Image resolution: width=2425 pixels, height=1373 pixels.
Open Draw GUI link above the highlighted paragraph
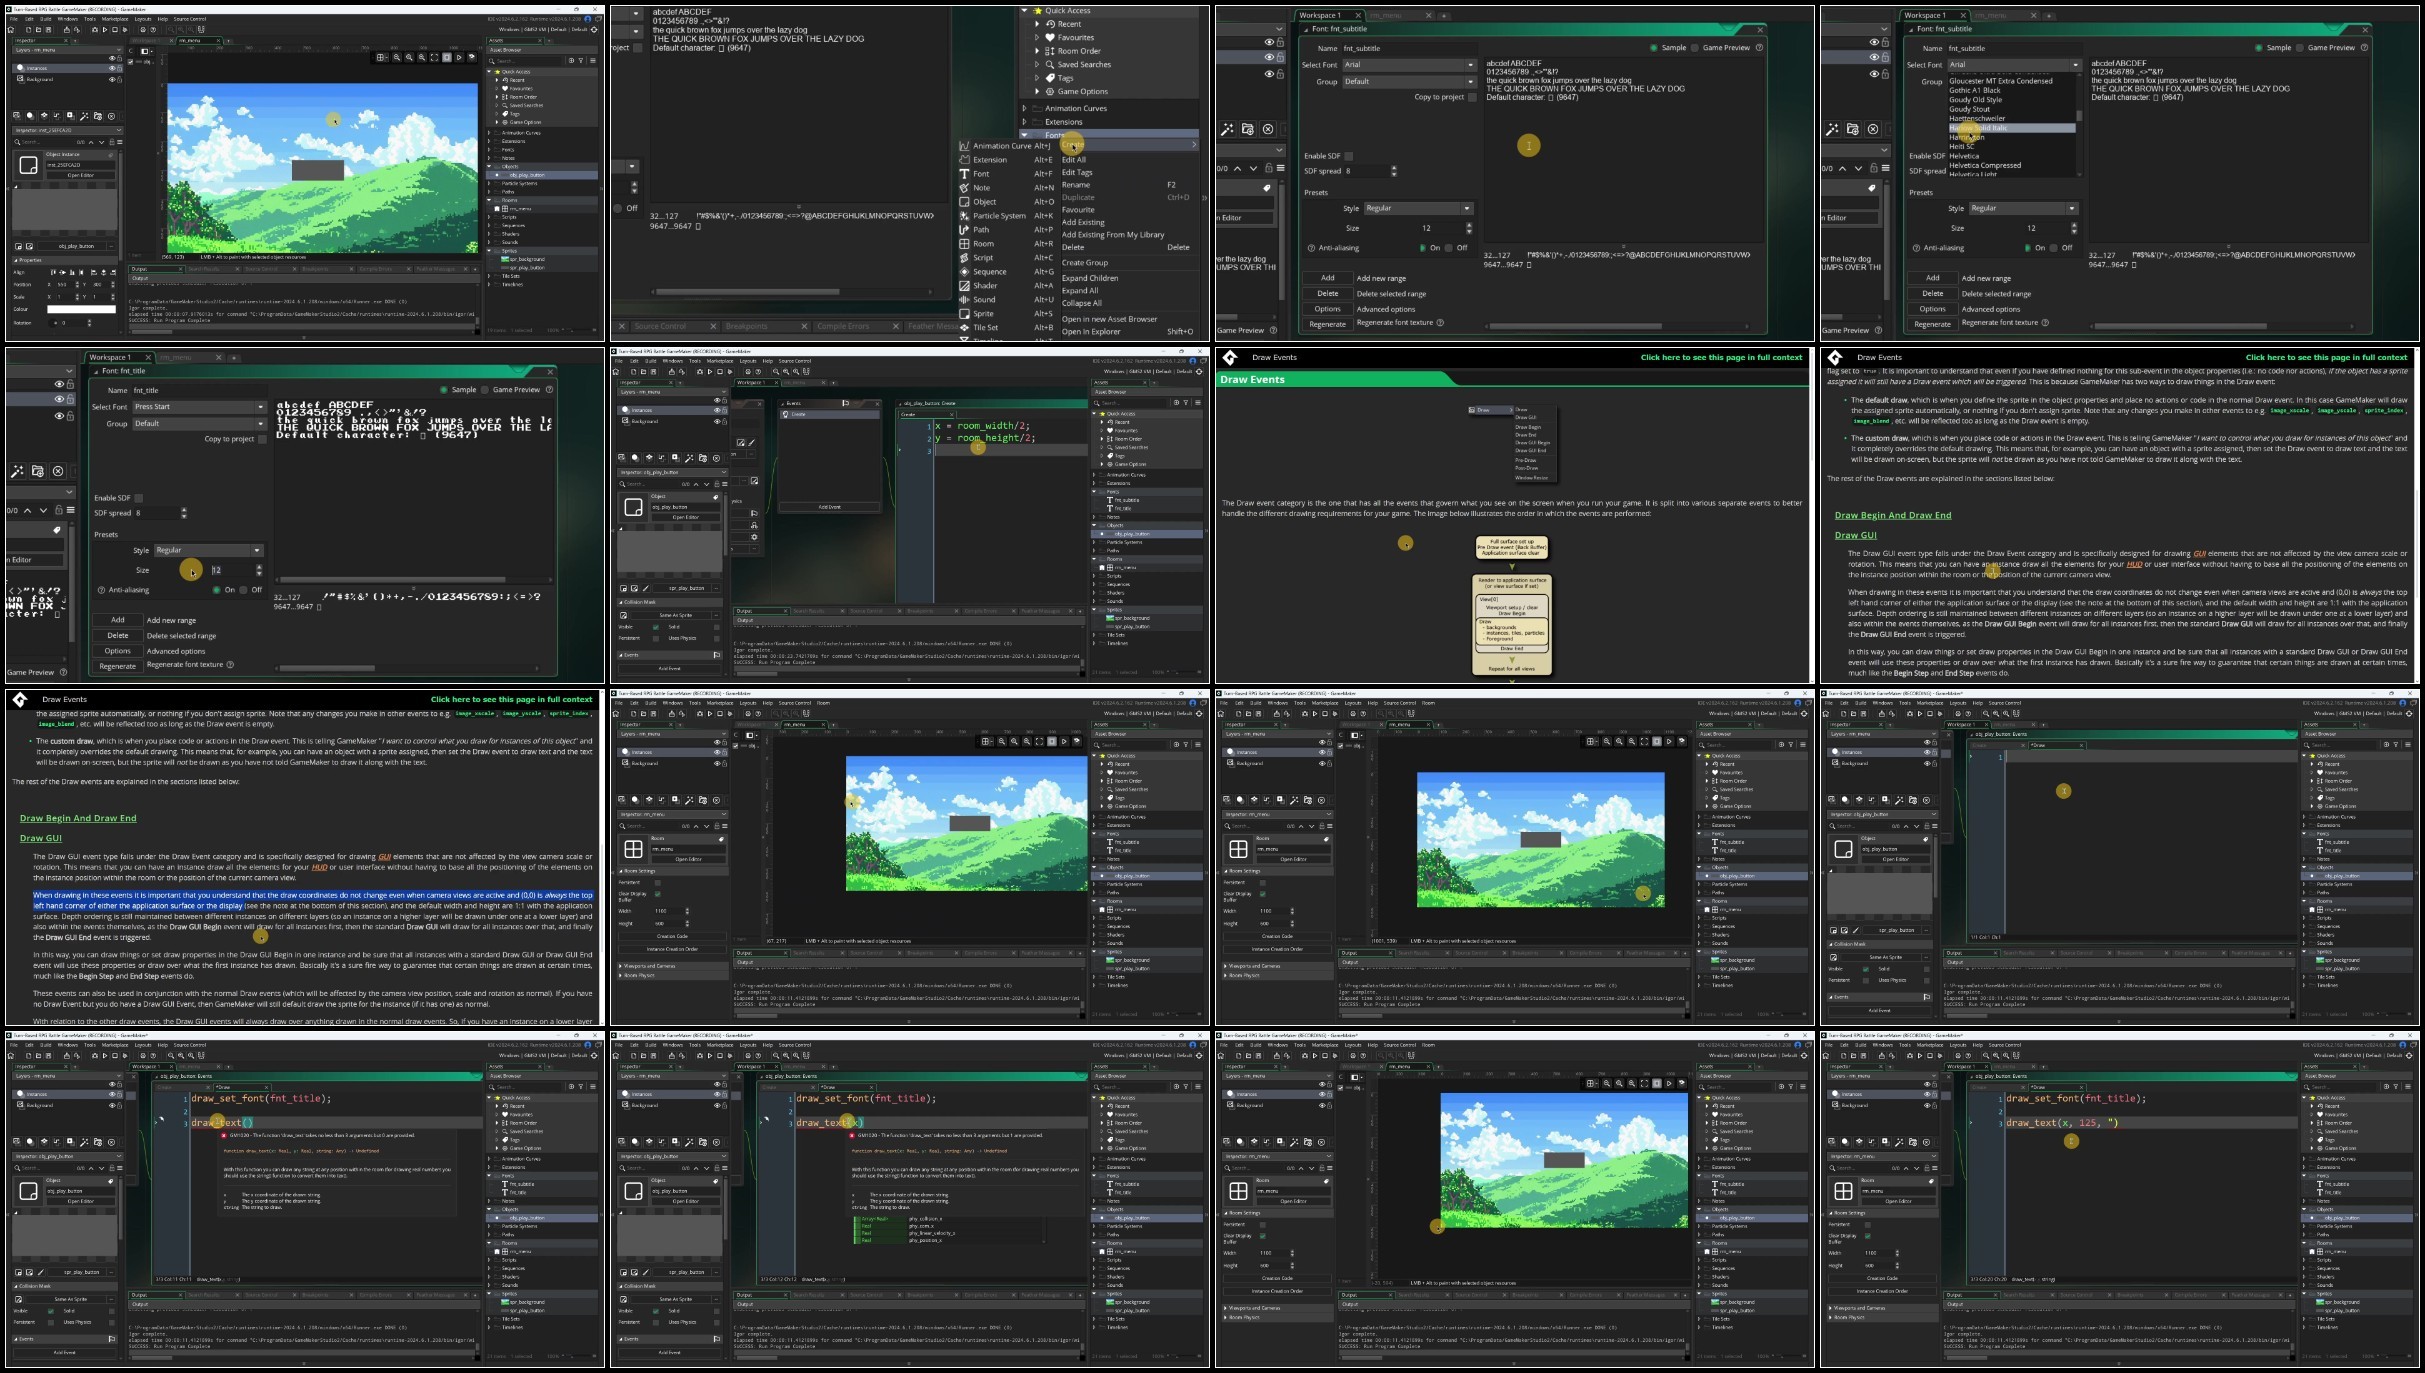pyautogui.click(x=41, y=838)
